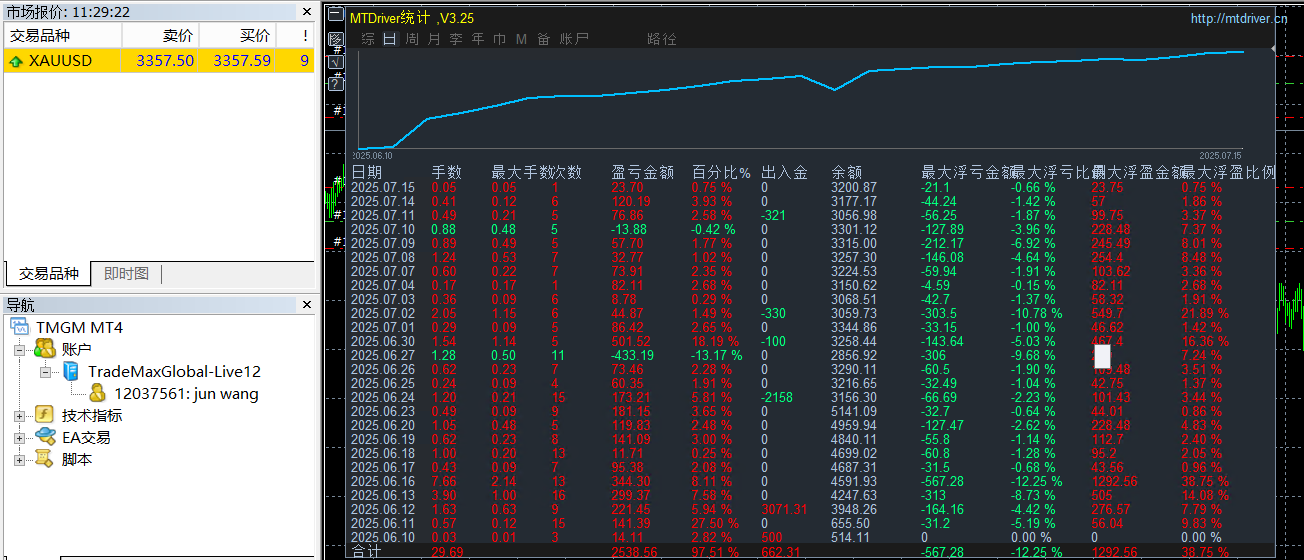Switch to the 年 yearly tab
This screenshot has width=1304, height=560.
[477, 39]
